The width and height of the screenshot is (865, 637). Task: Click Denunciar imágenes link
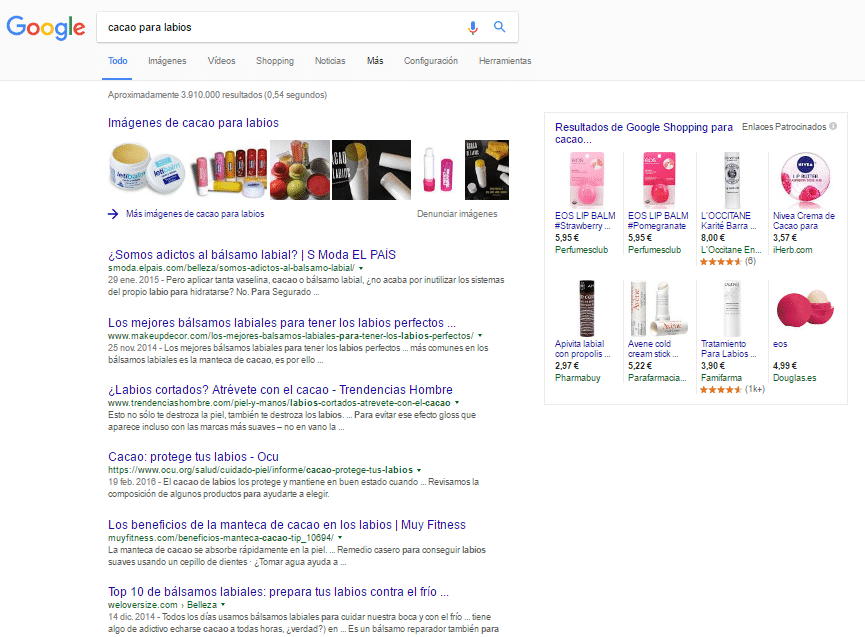click(x=457, y=214)
